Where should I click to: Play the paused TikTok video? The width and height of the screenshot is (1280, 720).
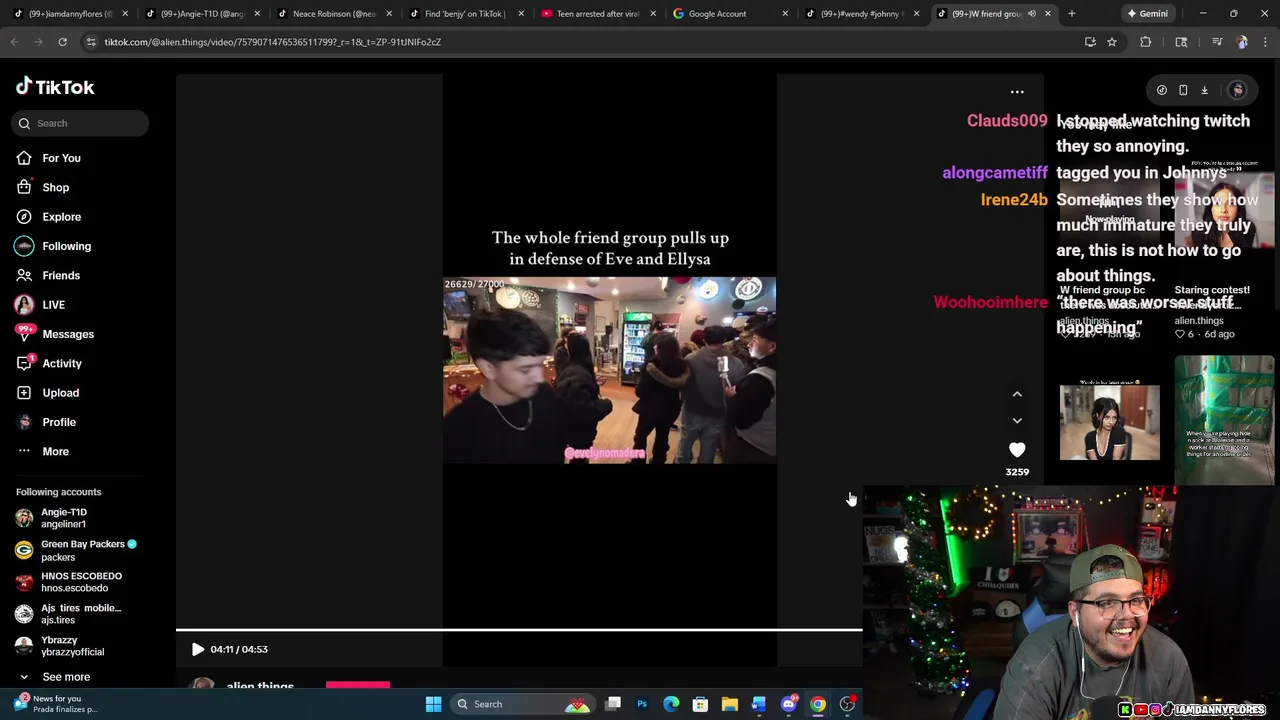tap(198, 649)
